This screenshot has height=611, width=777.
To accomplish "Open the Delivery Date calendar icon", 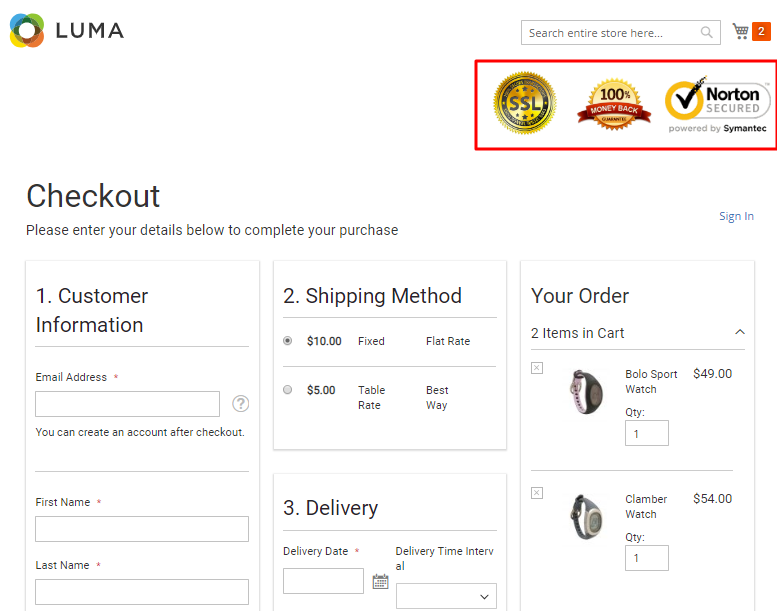I will tap(380, 581).
